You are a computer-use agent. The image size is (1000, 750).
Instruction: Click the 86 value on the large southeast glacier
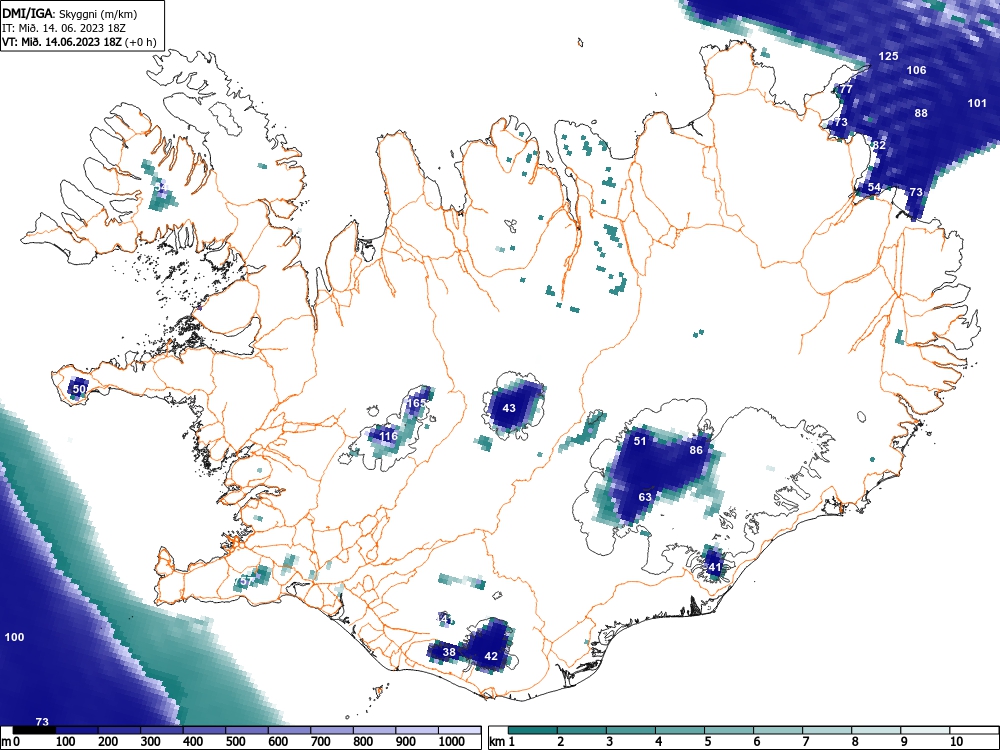click(696, 450)
